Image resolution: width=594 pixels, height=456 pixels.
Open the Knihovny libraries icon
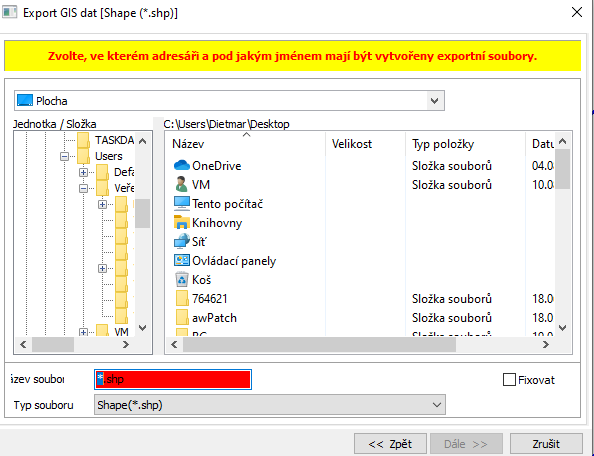[x=181, y=222]
